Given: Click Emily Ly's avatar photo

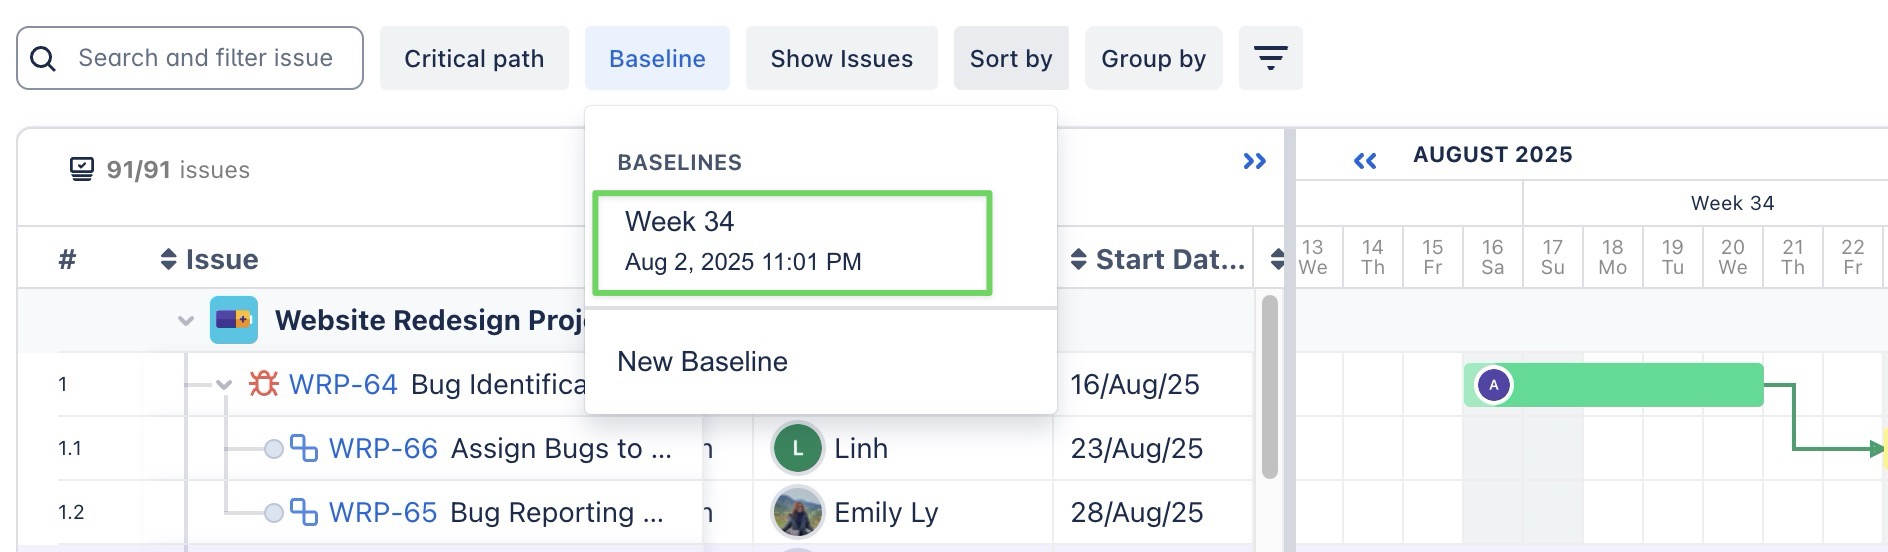Looking at the screenshot, I should pos(797,512).
